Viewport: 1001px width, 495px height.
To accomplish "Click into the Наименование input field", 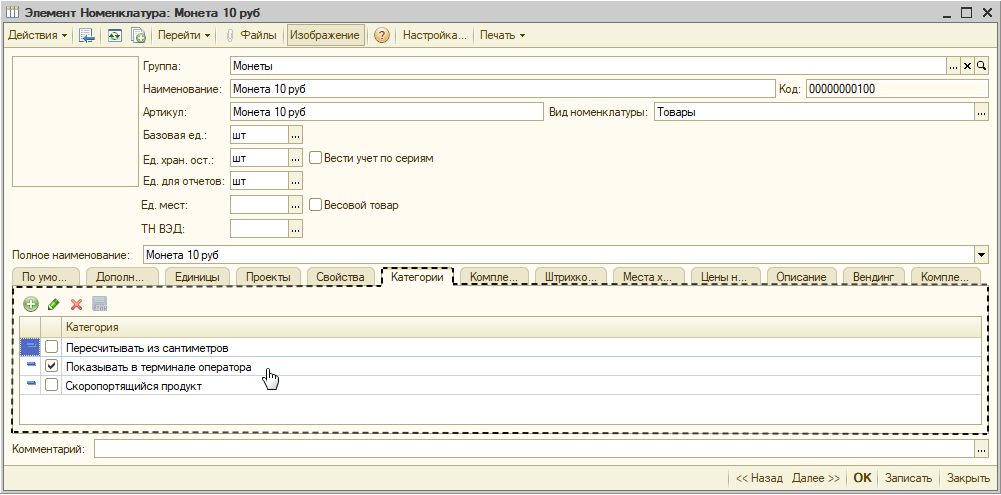I will (x=502, y=89).
